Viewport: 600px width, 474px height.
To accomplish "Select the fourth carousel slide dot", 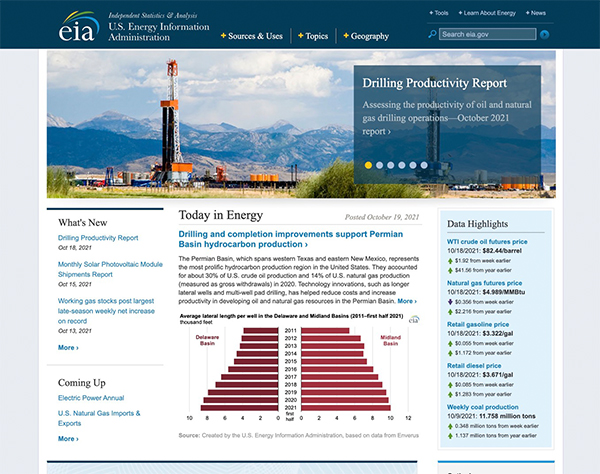I will [401, 165].
